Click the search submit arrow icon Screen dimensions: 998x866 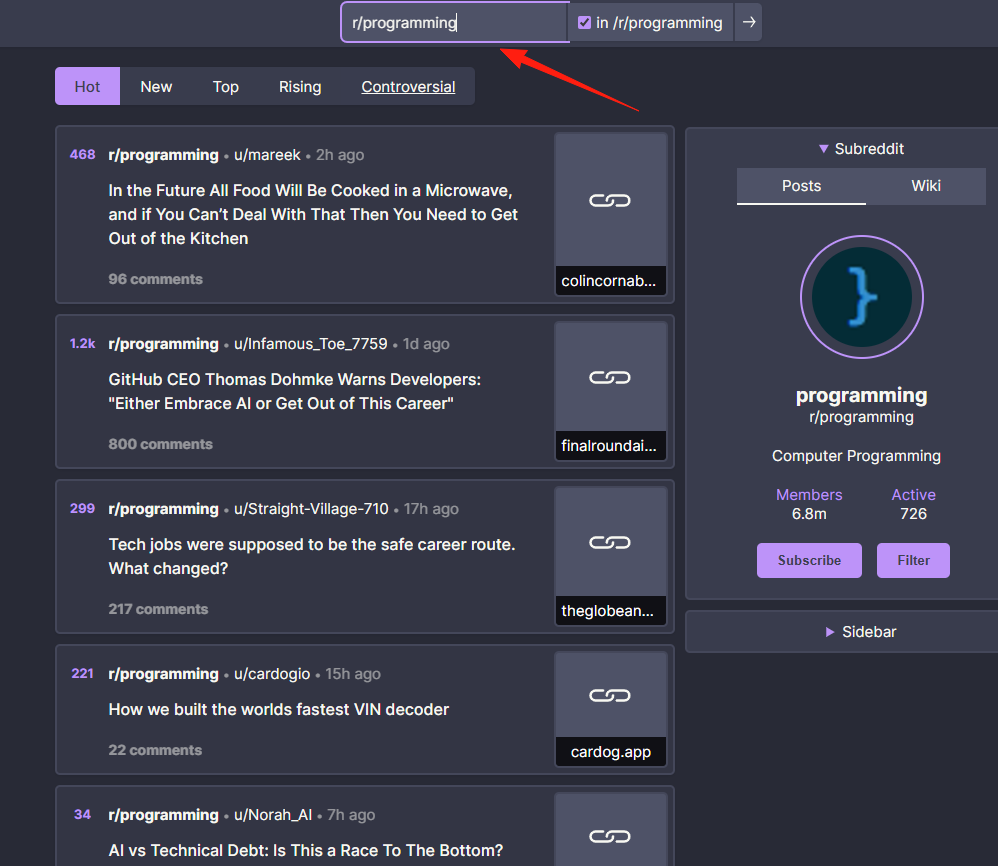tap(748, 22)
